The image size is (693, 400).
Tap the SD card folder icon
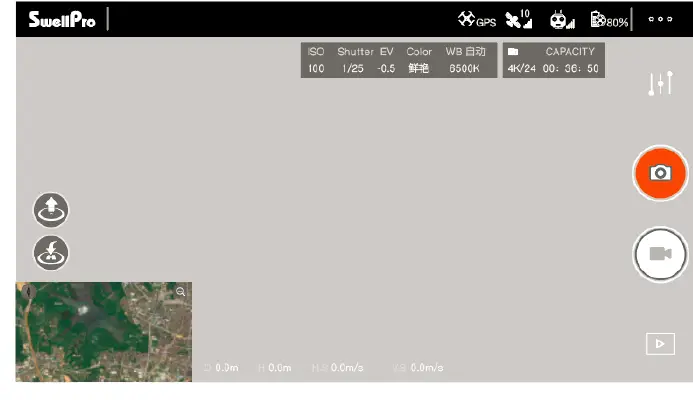tap(513, 52)
